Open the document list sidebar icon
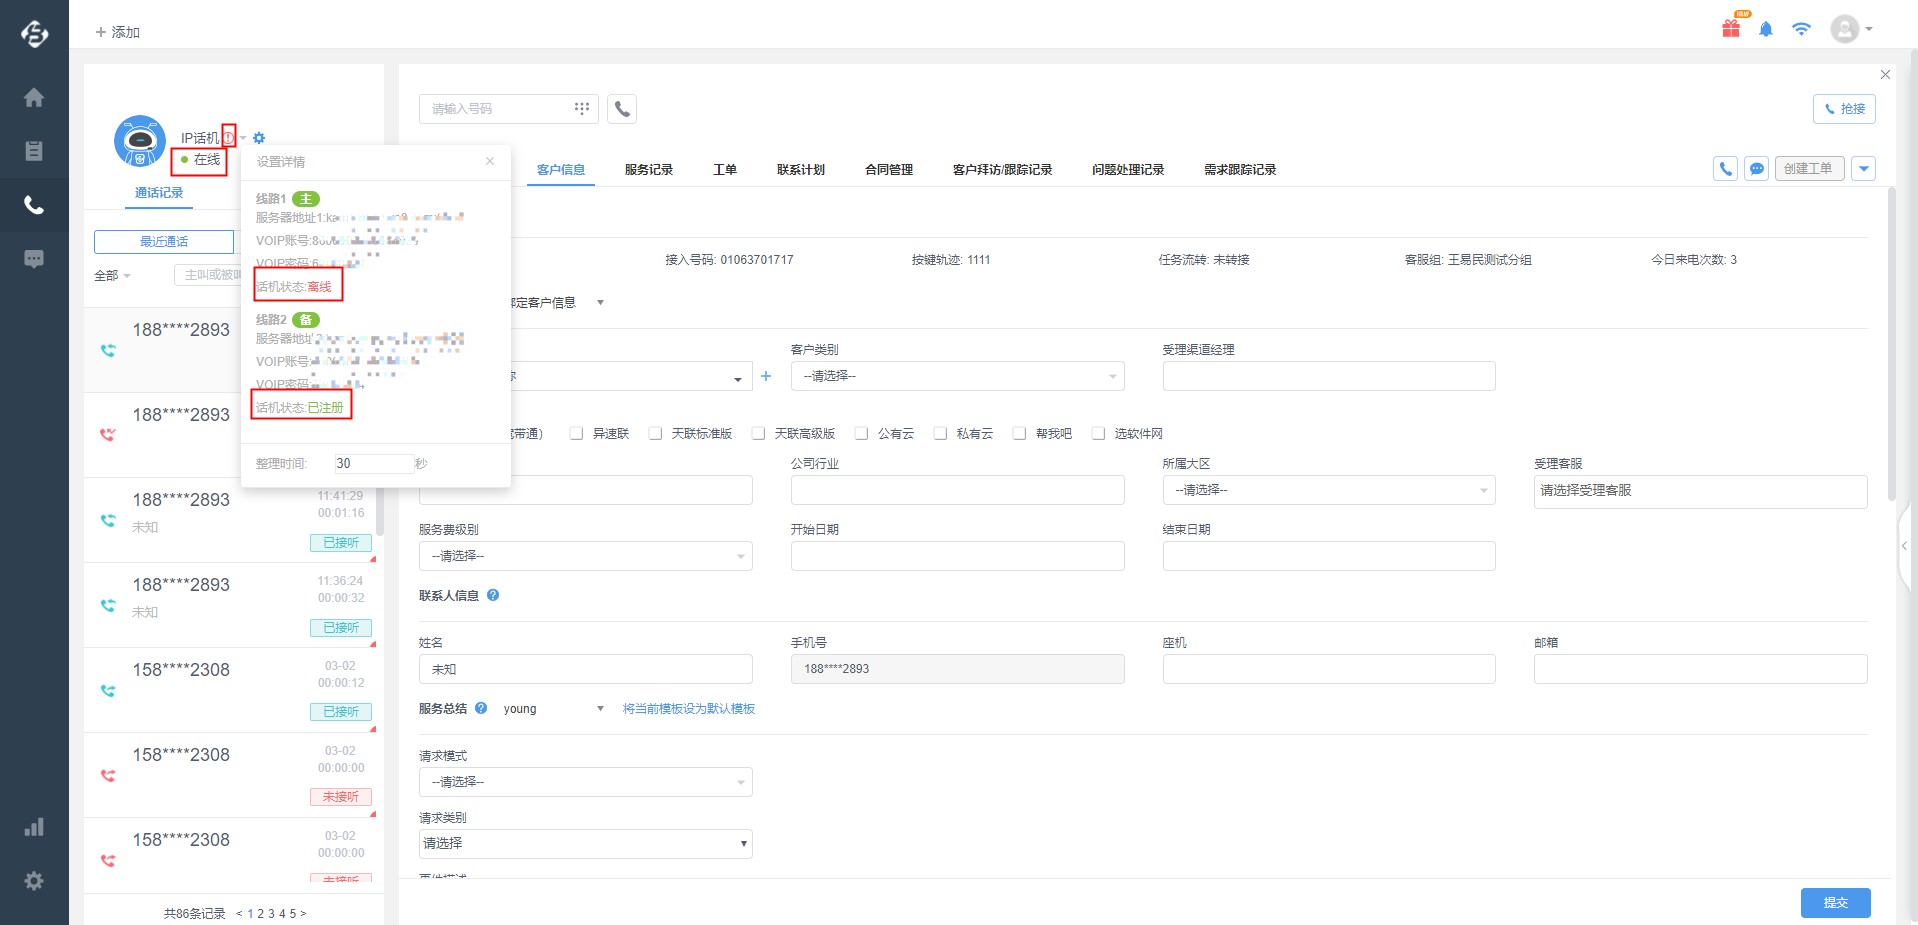Screen dimensions: 1918x925 point(34,151)
